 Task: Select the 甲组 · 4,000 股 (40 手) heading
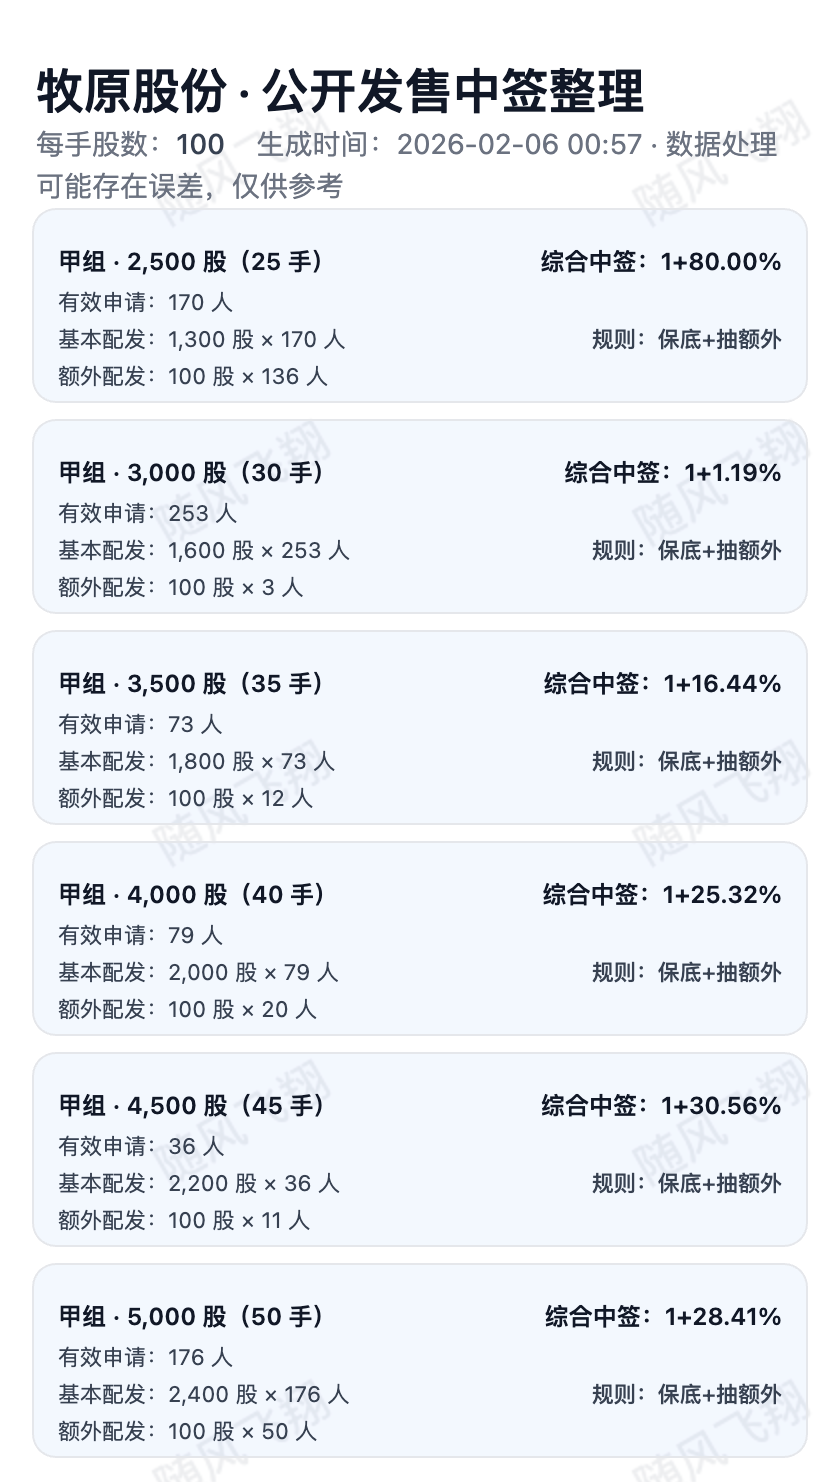click(192, 895)
